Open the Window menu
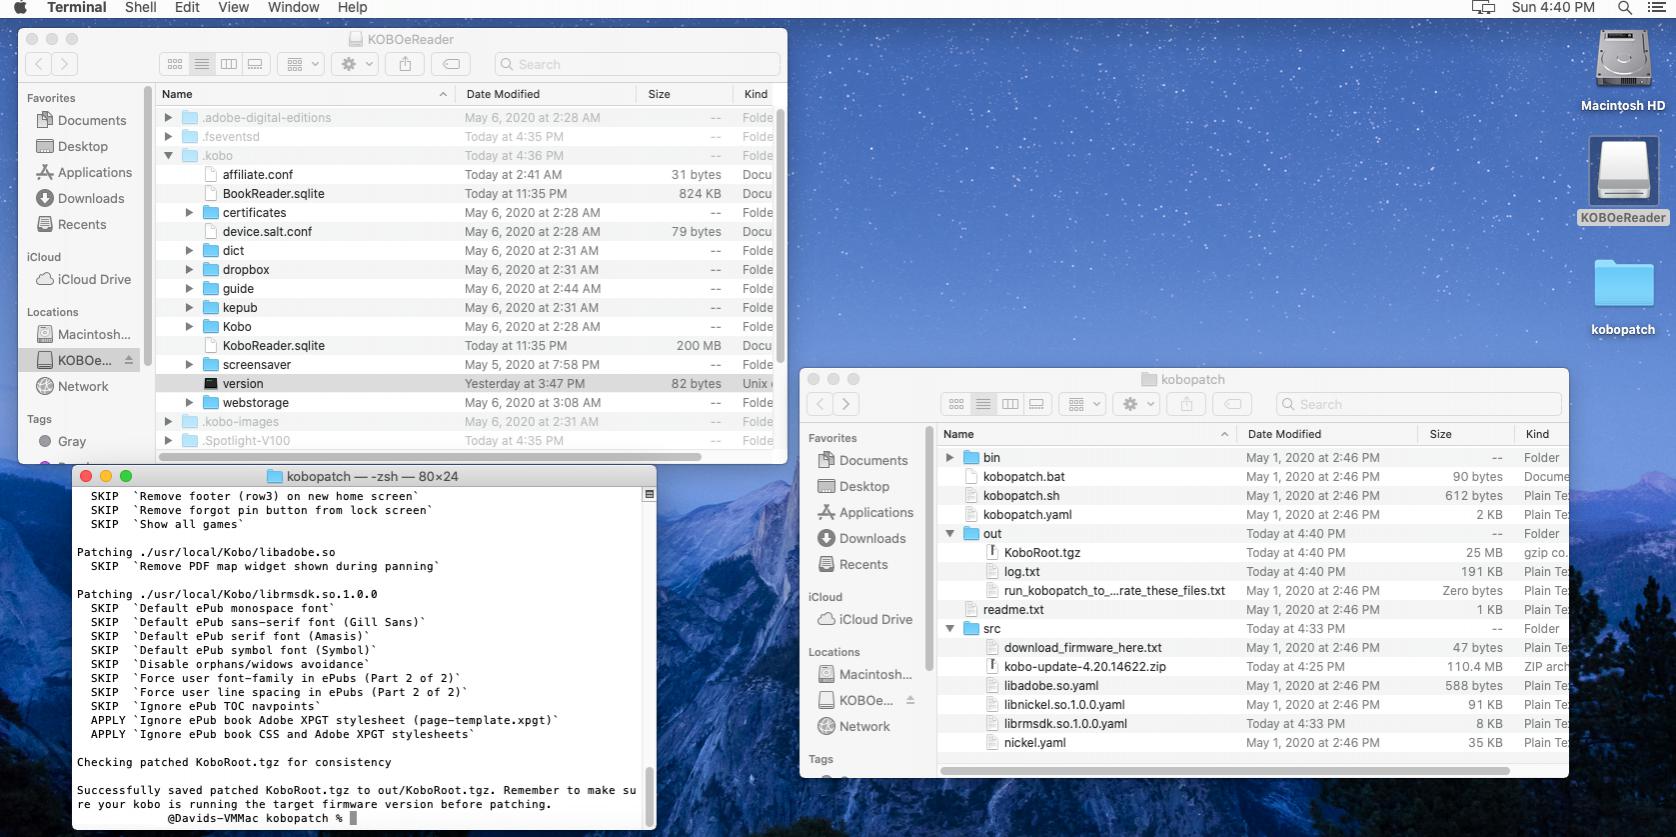The height and width of the screenshot is (837, 1676). pos(293,8)
